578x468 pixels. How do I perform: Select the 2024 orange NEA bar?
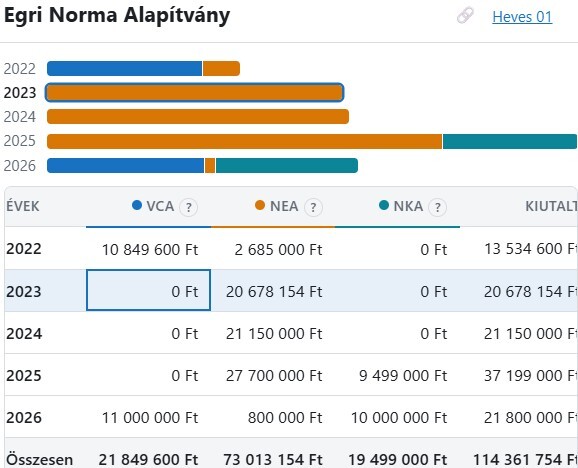coord(198,116)
